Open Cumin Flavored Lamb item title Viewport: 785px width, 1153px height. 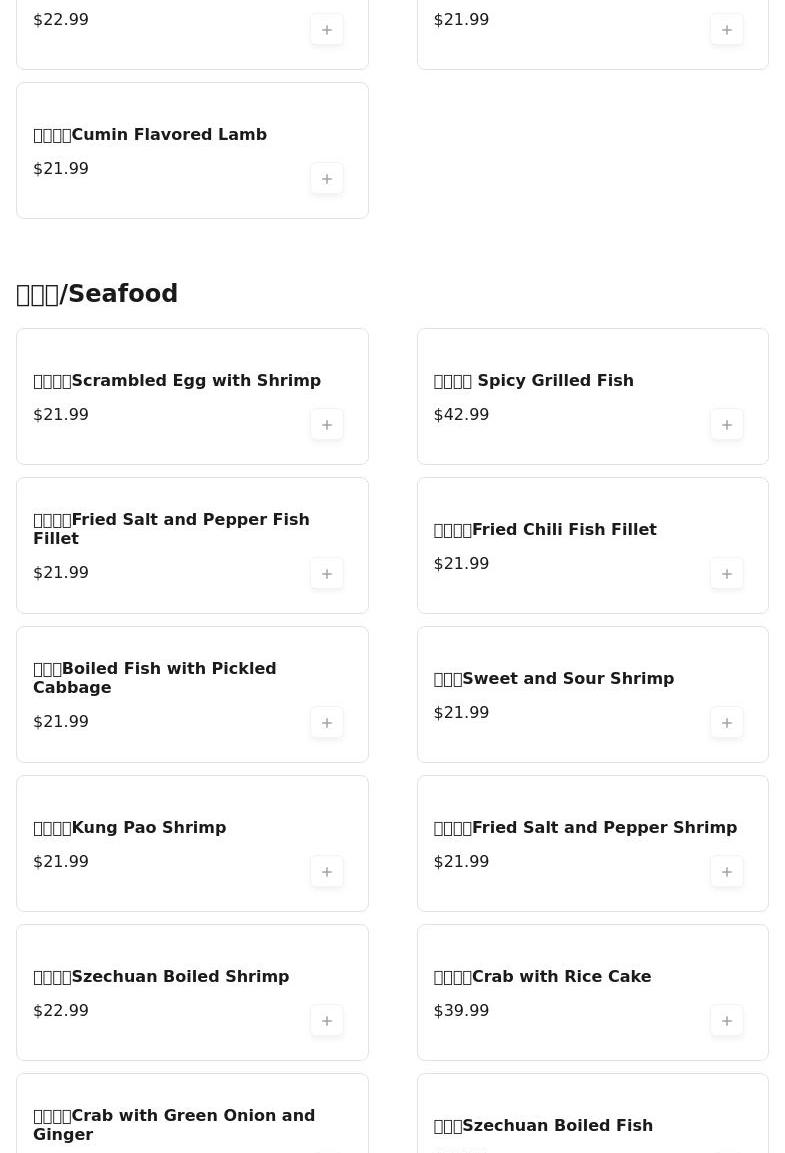(150, 135)
